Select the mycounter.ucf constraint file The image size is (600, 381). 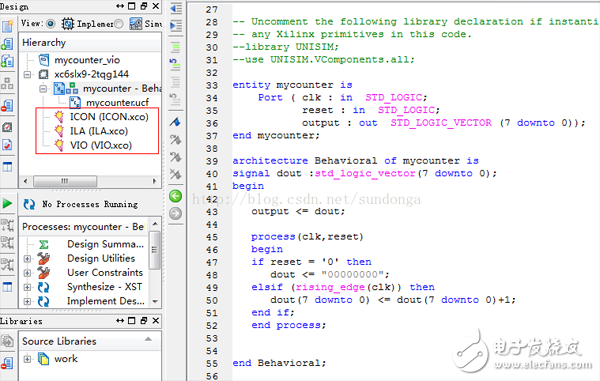tap(117, 103)
